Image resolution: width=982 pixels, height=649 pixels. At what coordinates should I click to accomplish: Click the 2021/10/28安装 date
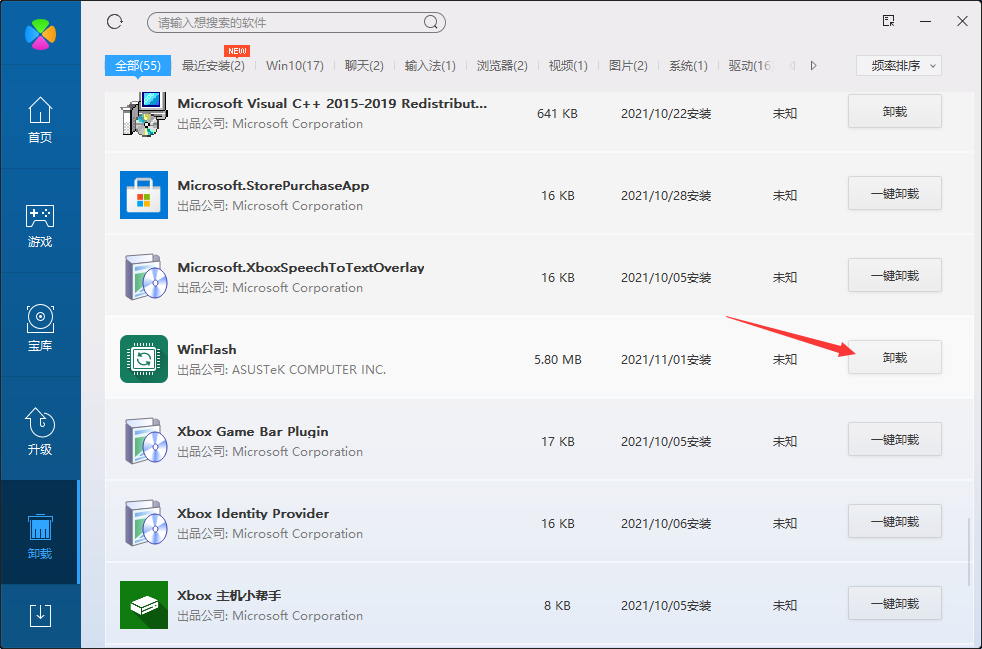666,195
